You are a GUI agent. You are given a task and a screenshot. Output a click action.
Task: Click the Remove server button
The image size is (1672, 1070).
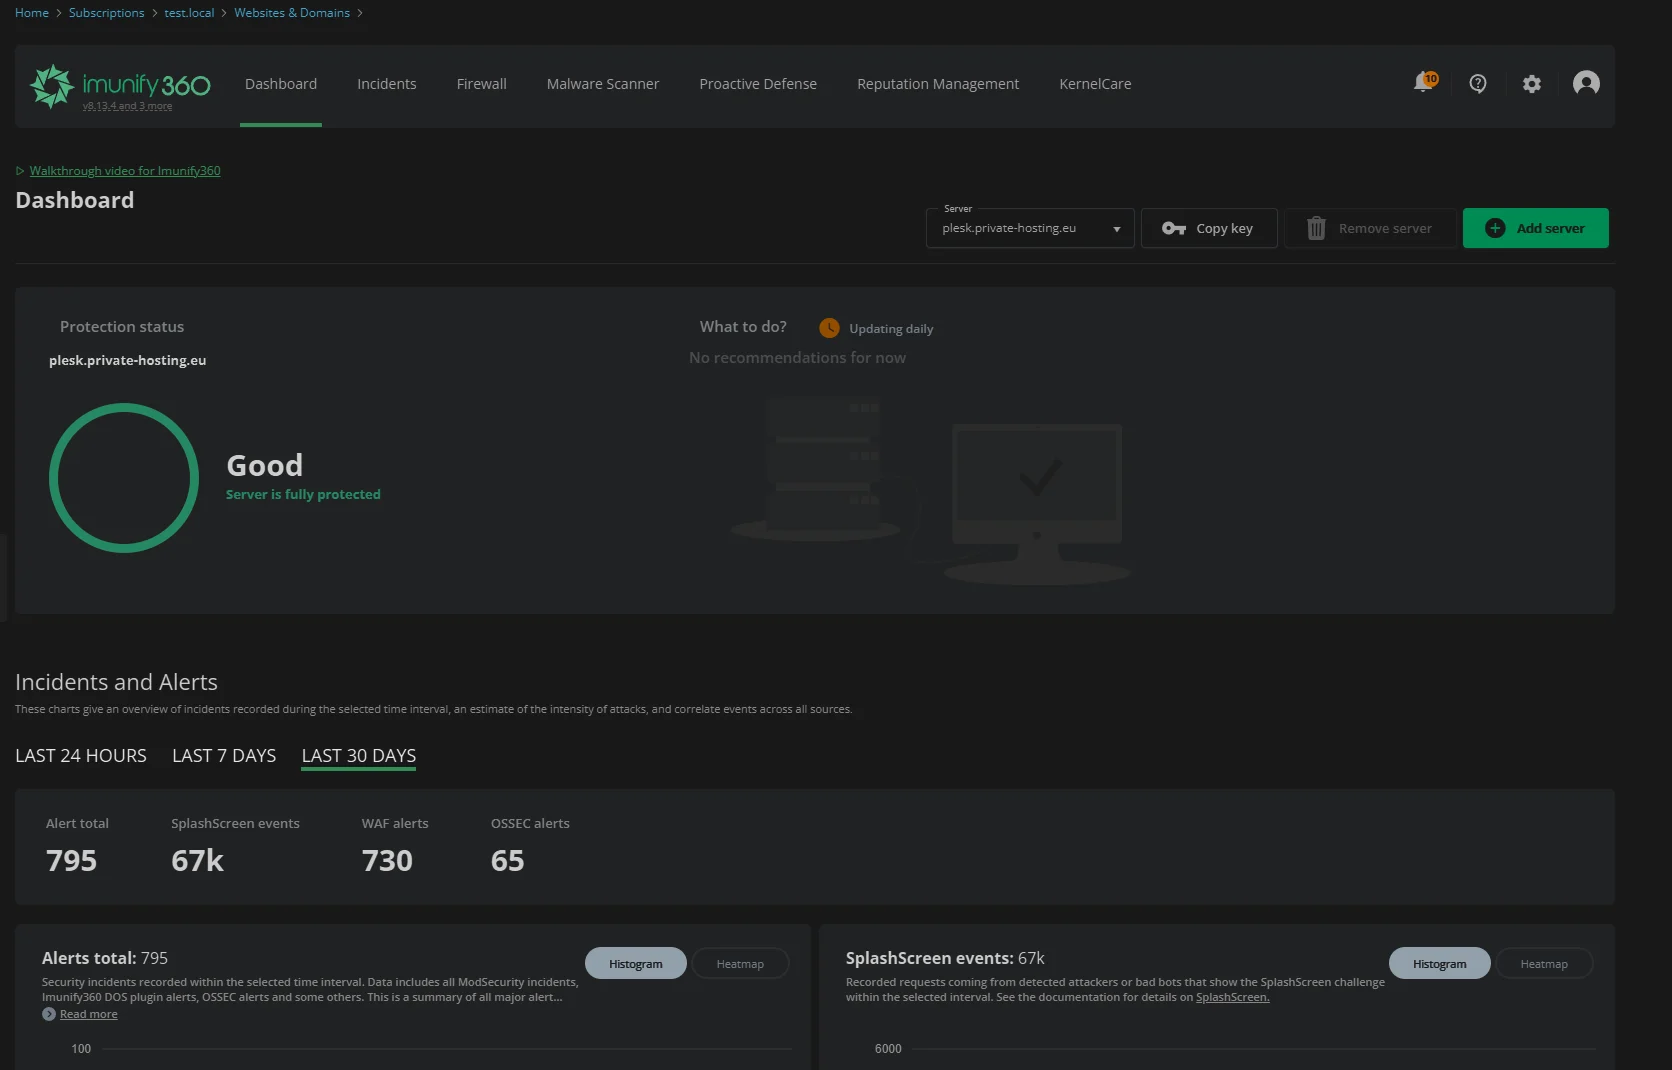point(1370,228)
